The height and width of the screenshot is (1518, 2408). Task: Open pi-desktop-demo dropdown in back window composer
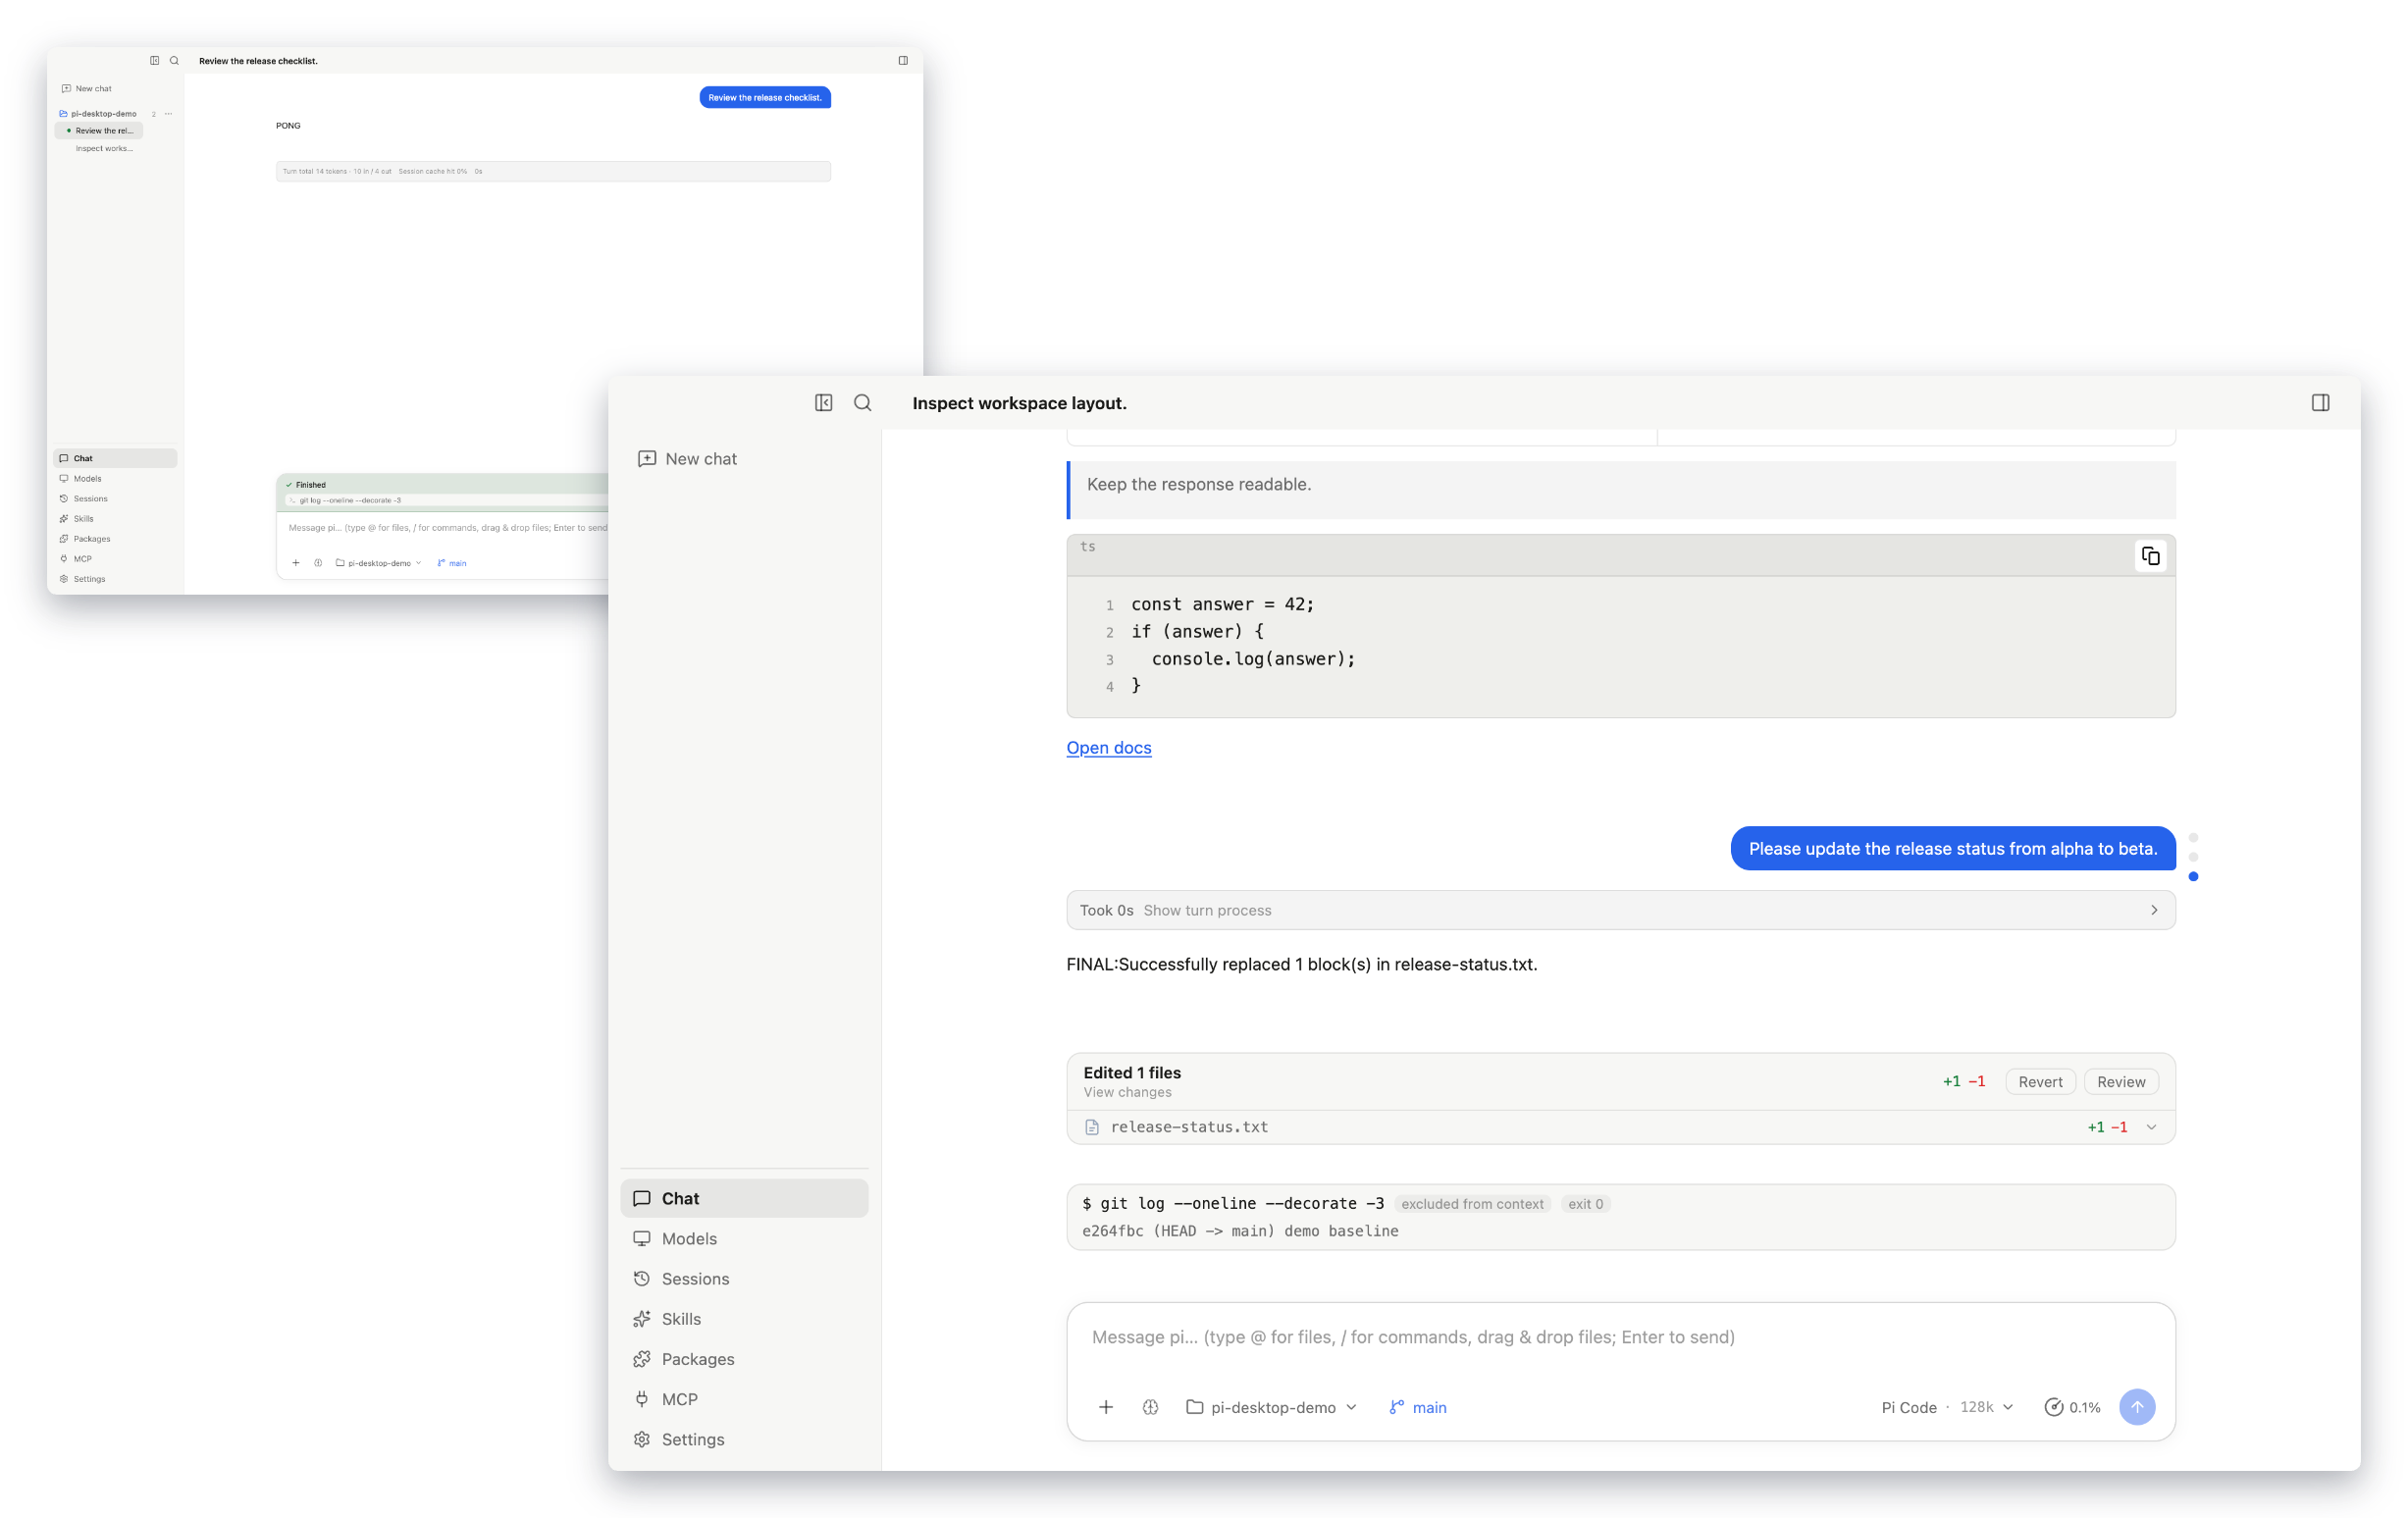(x=378, y=563)
